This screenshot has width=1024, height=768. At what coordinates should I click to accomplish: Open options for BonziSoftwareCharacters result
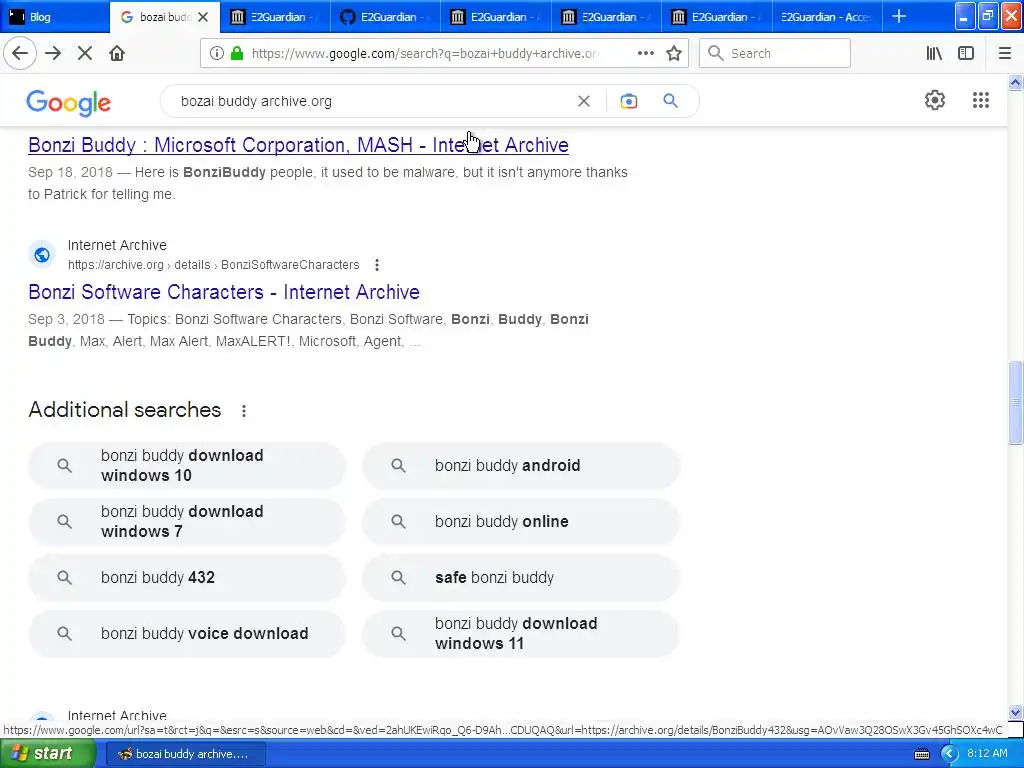click(x=377, y=264)
